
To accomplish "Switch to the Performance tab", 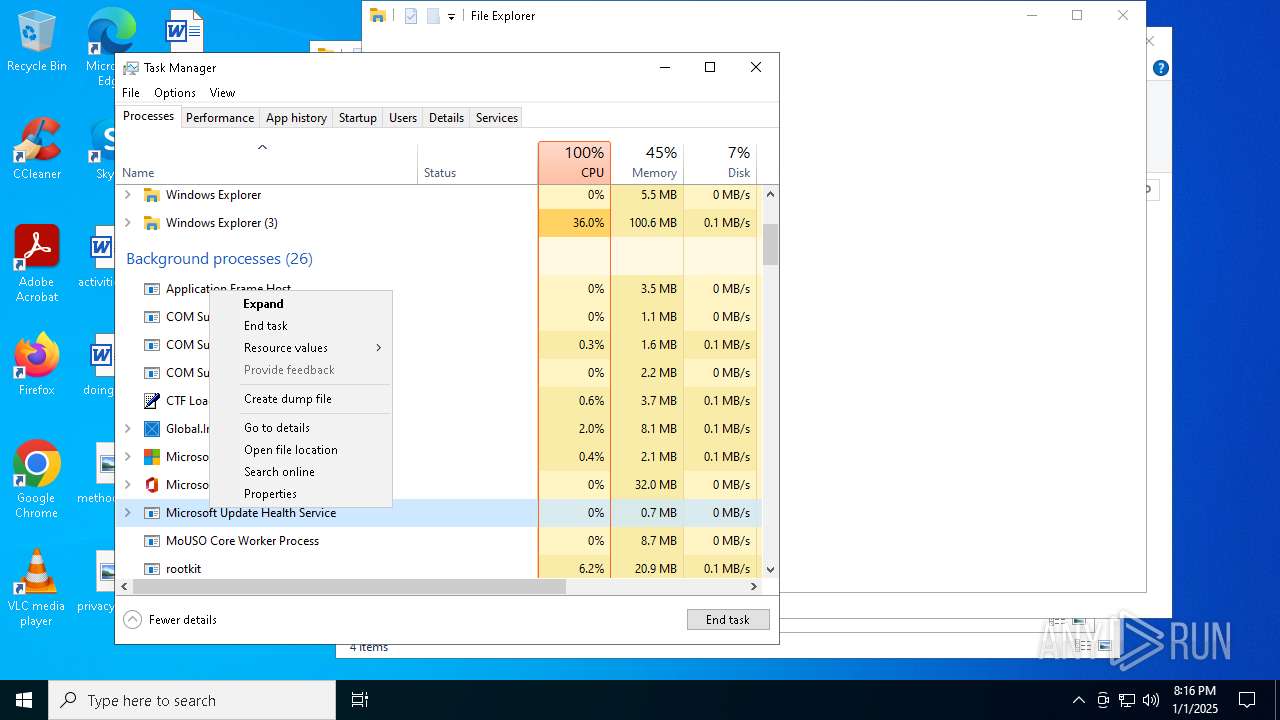I will click(220, 118).
